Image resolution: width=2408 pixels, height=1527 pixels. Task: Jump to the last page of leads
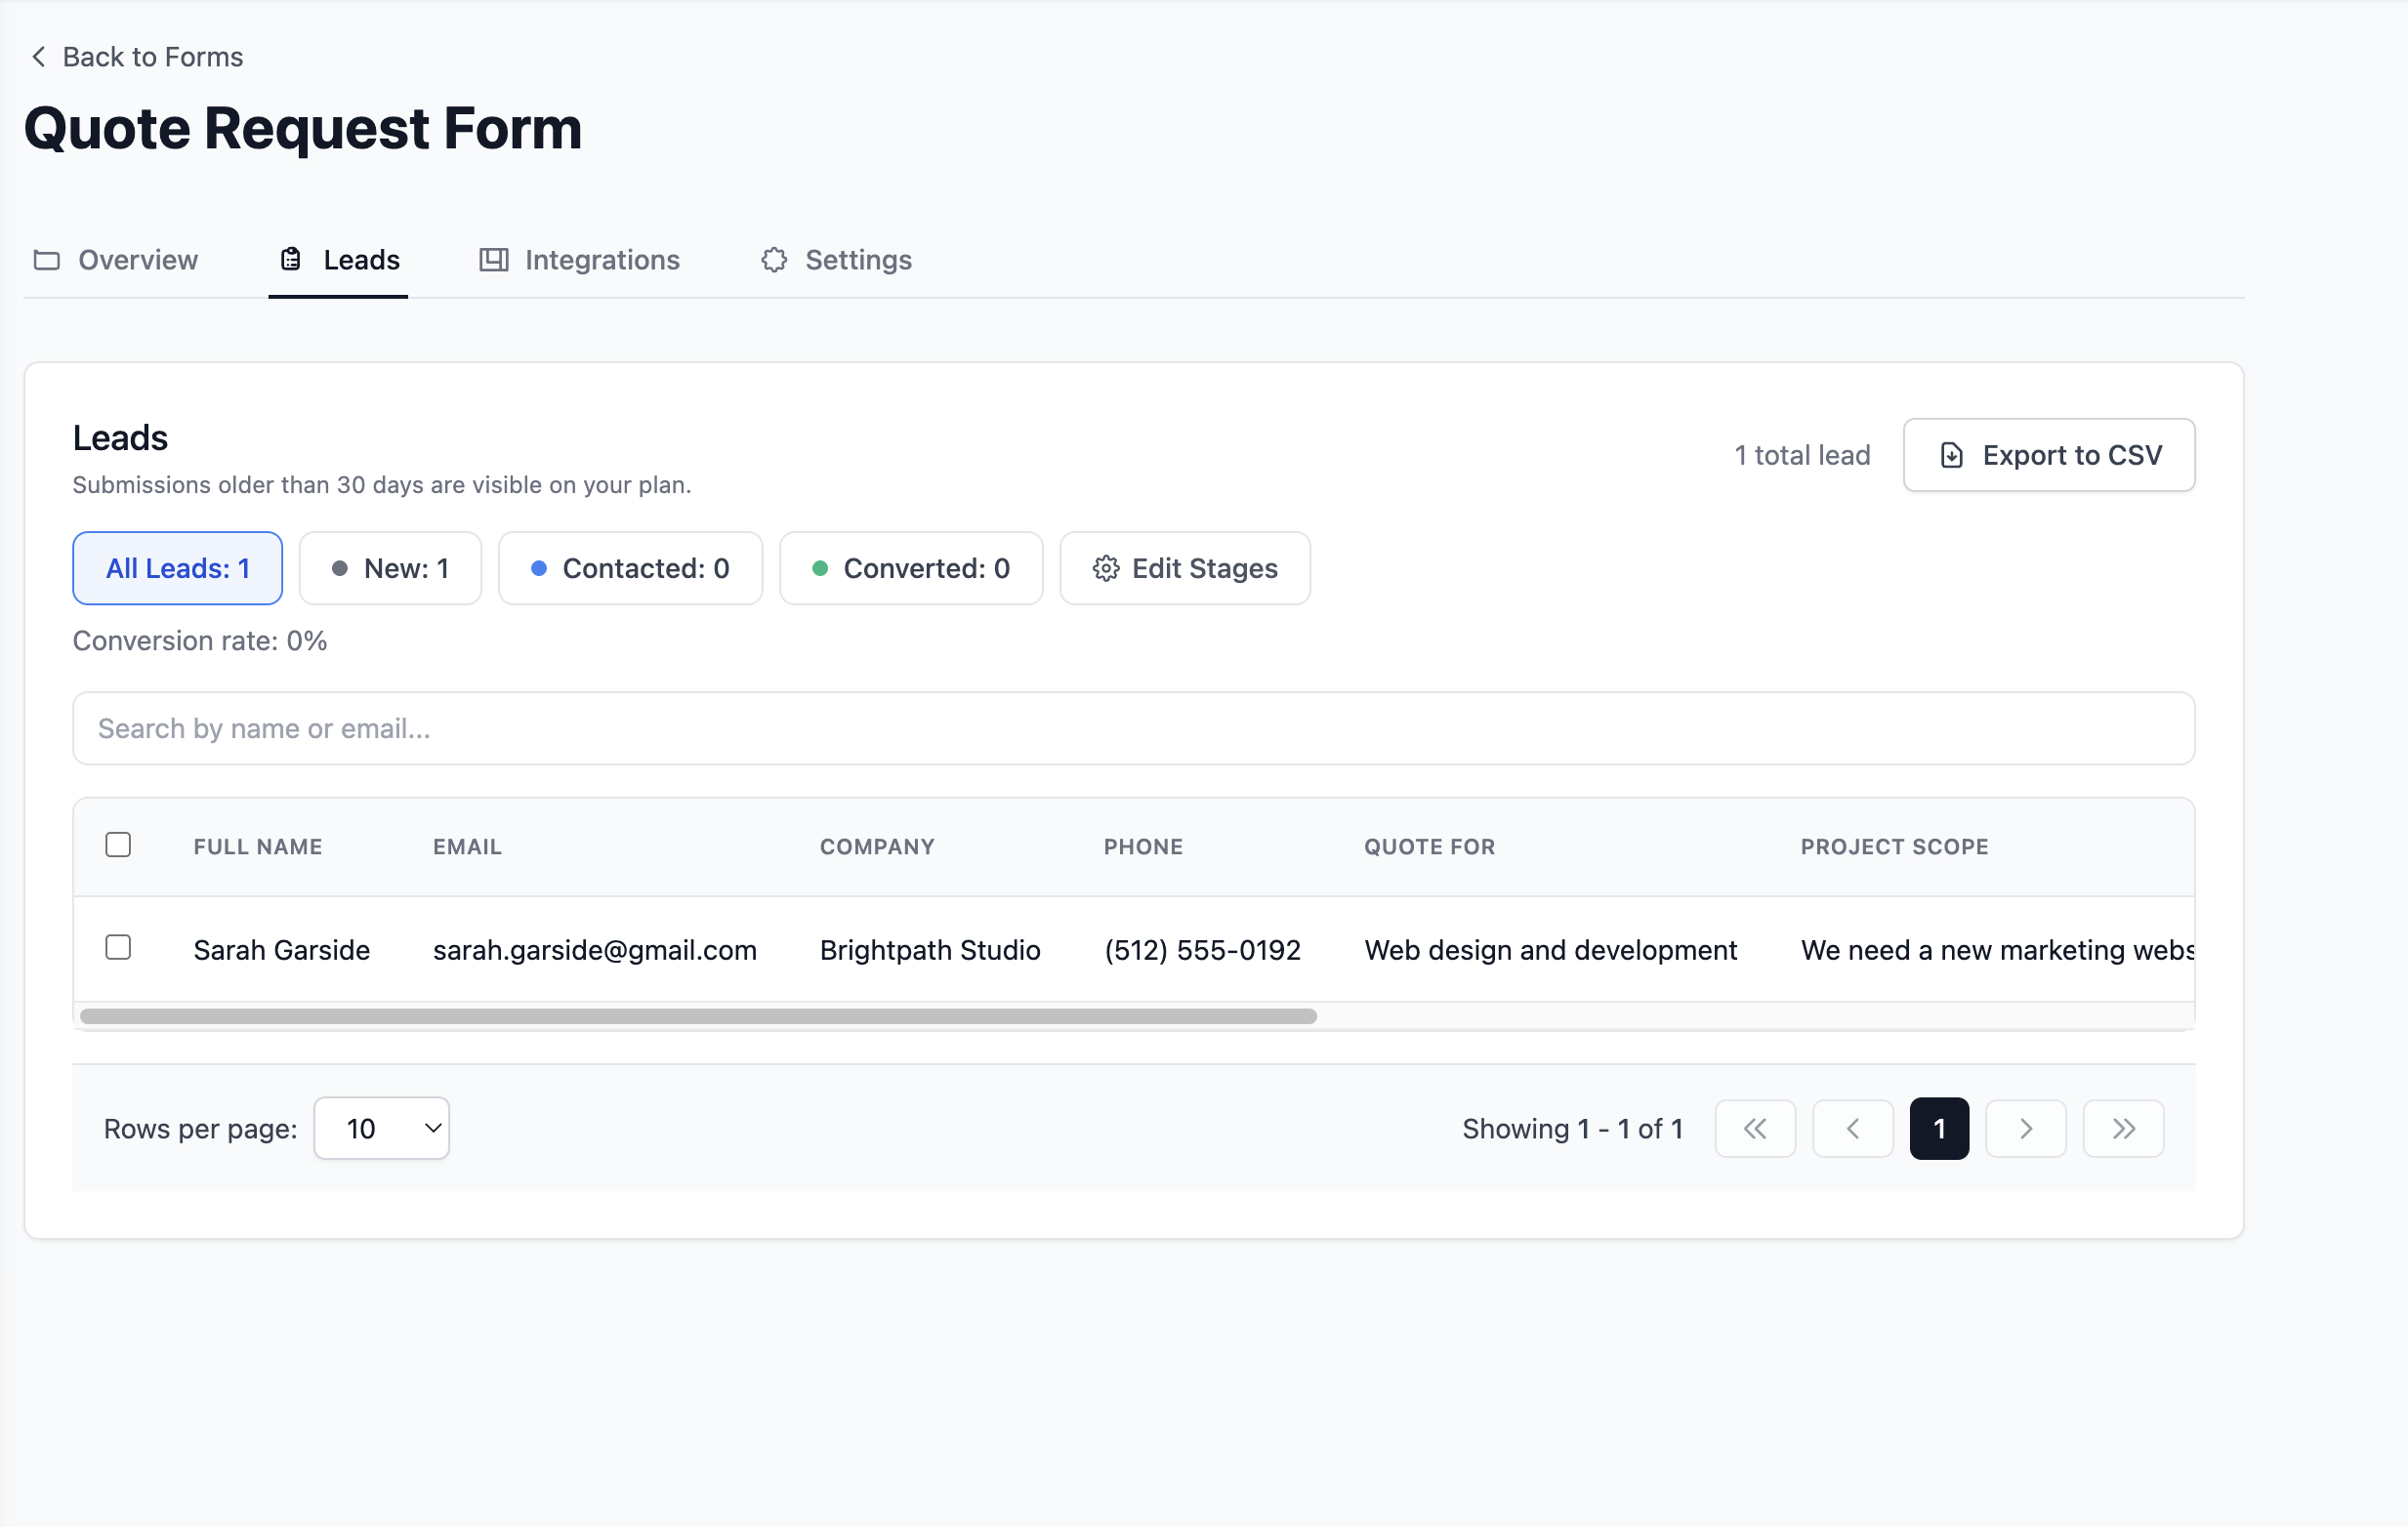pyautogui.click(x=2124, y=1129)
